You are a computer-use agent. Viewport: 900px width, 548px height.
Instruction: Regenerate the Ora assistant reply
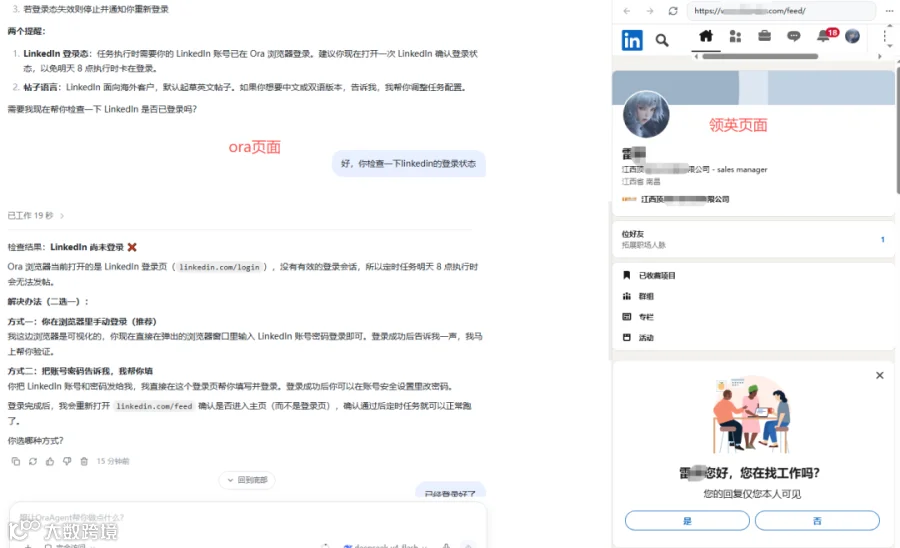(33, 461)
